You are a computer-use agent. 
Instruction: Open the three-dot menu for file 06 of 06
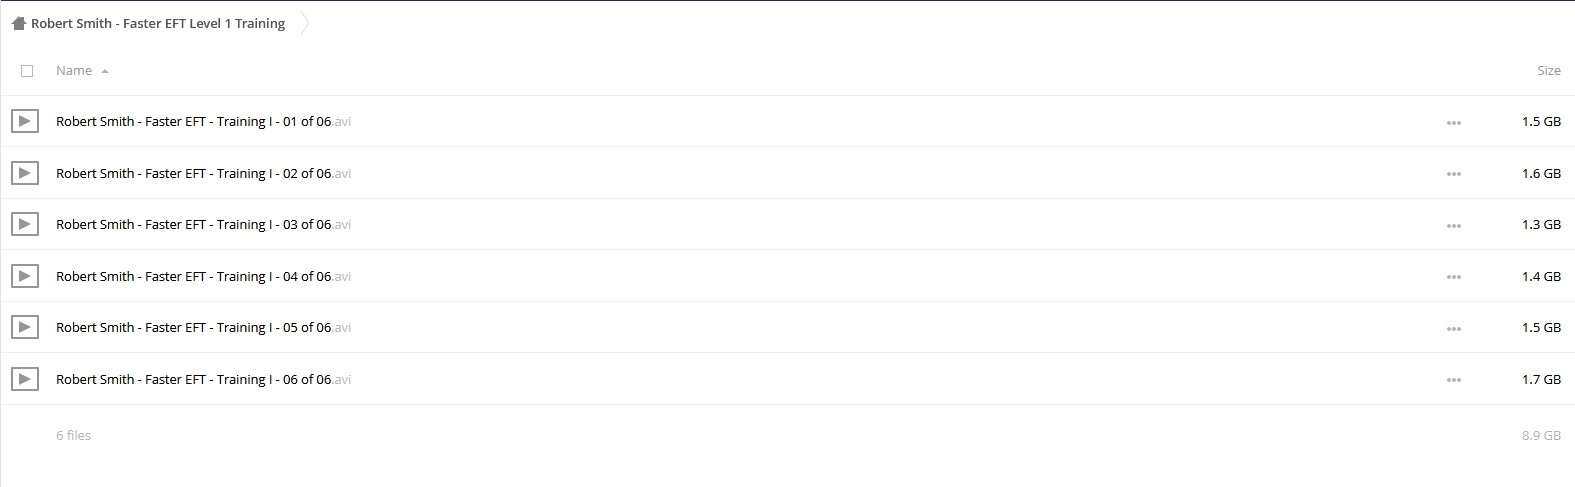(x=1453, y=380)
